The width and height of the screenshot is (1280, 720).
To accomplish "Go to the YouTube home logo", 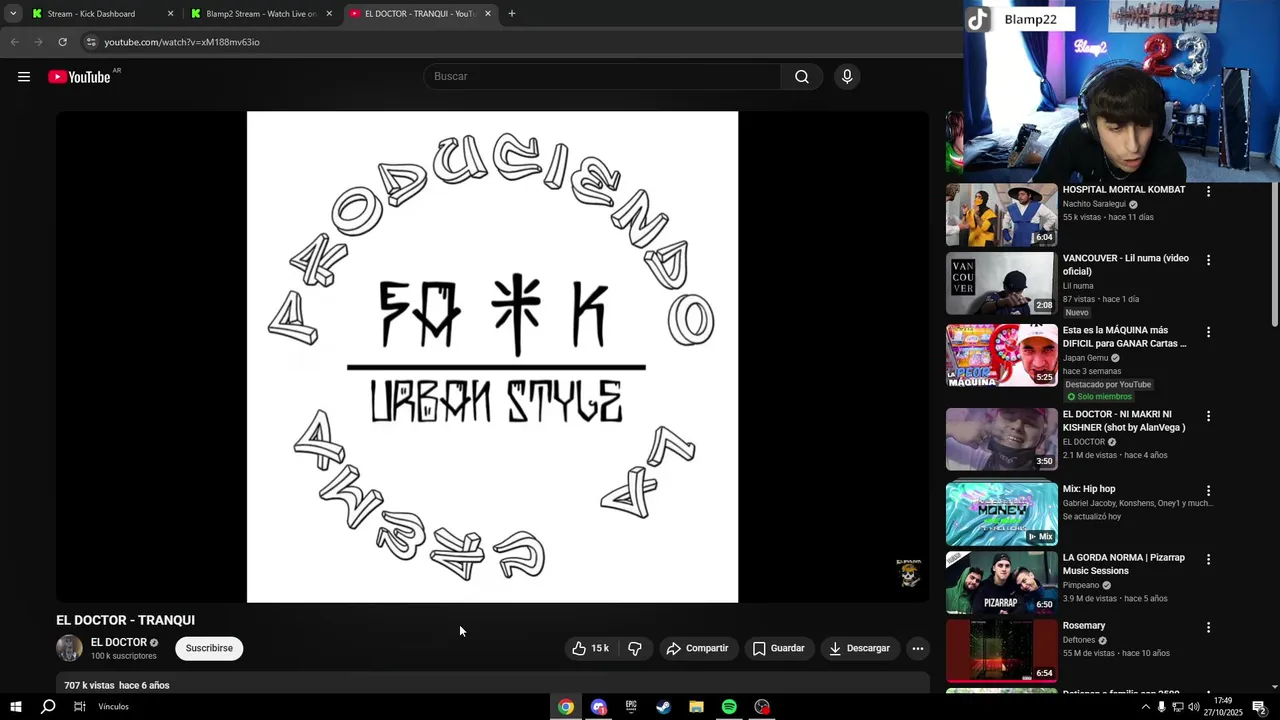I will [79, 77].
